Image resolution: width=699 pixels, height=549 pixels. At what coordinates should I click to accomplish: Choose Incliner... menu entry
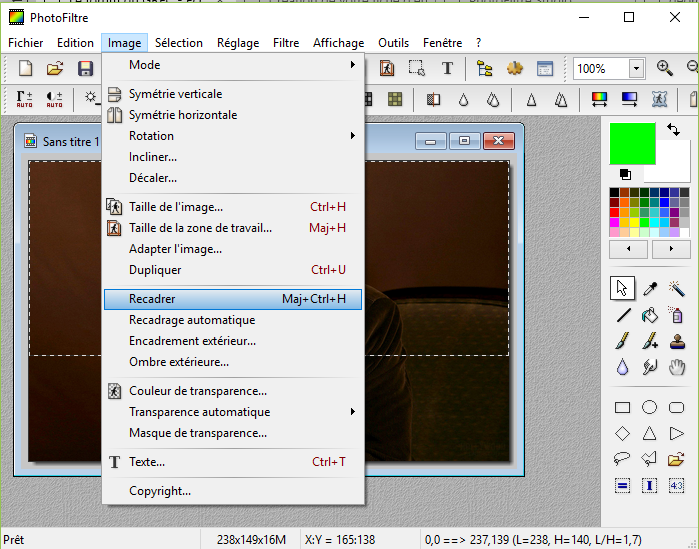[234, 157]
